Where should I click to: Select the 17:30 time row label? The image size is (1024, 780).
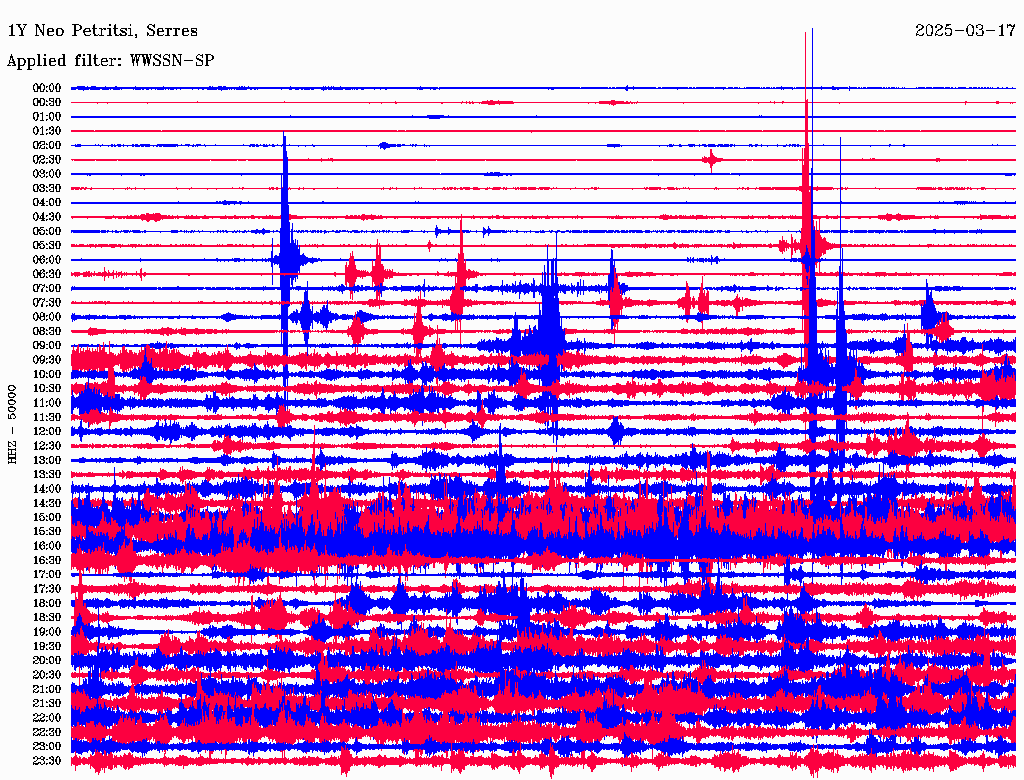coord(46,589)
